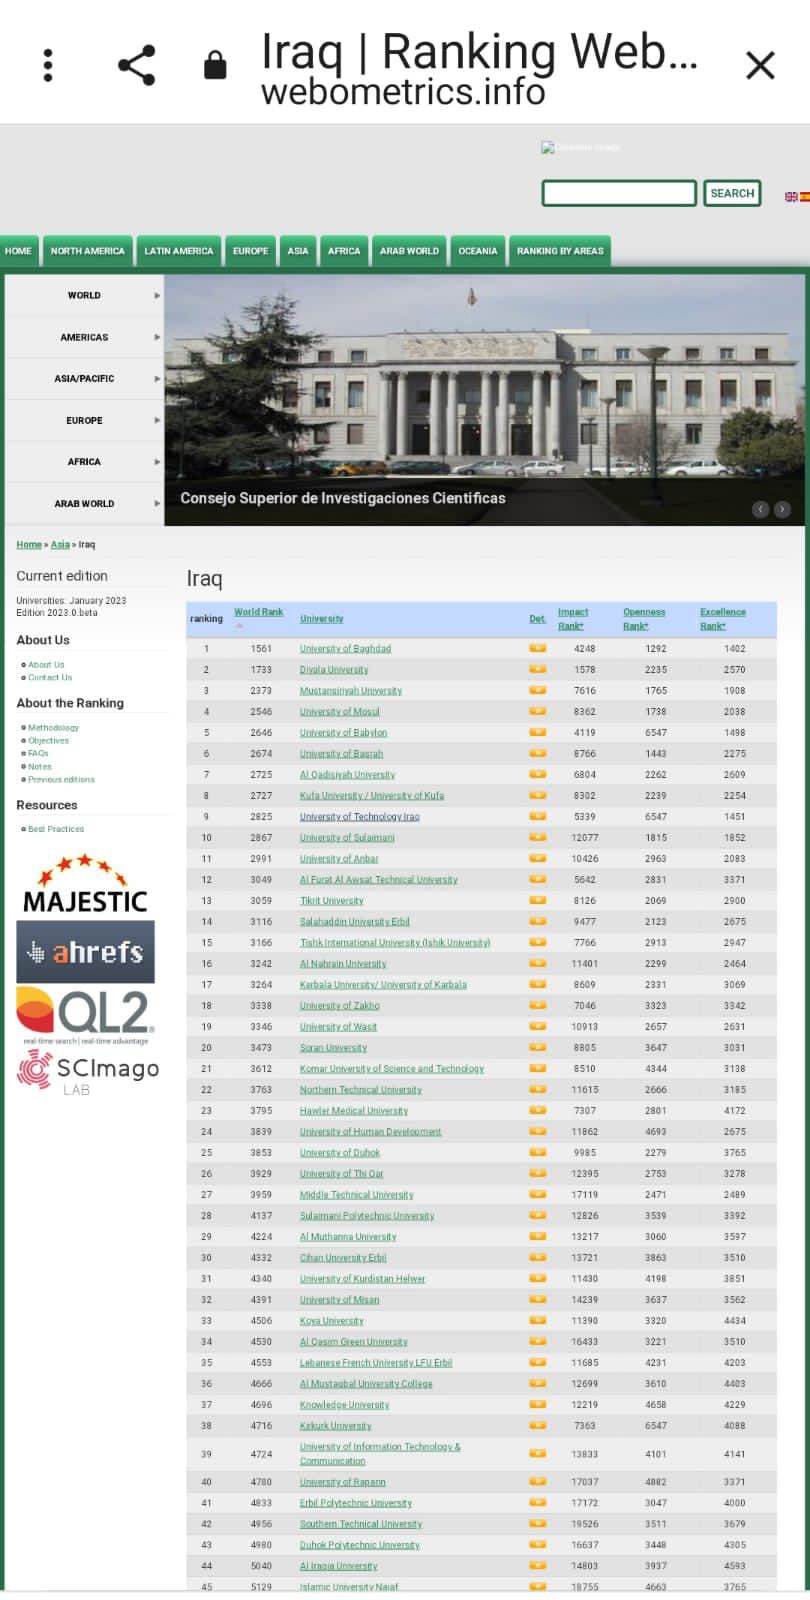Click the building banner image
Image resolution: width=810 pixels, height=1600 pixels.
coord(484,400)
